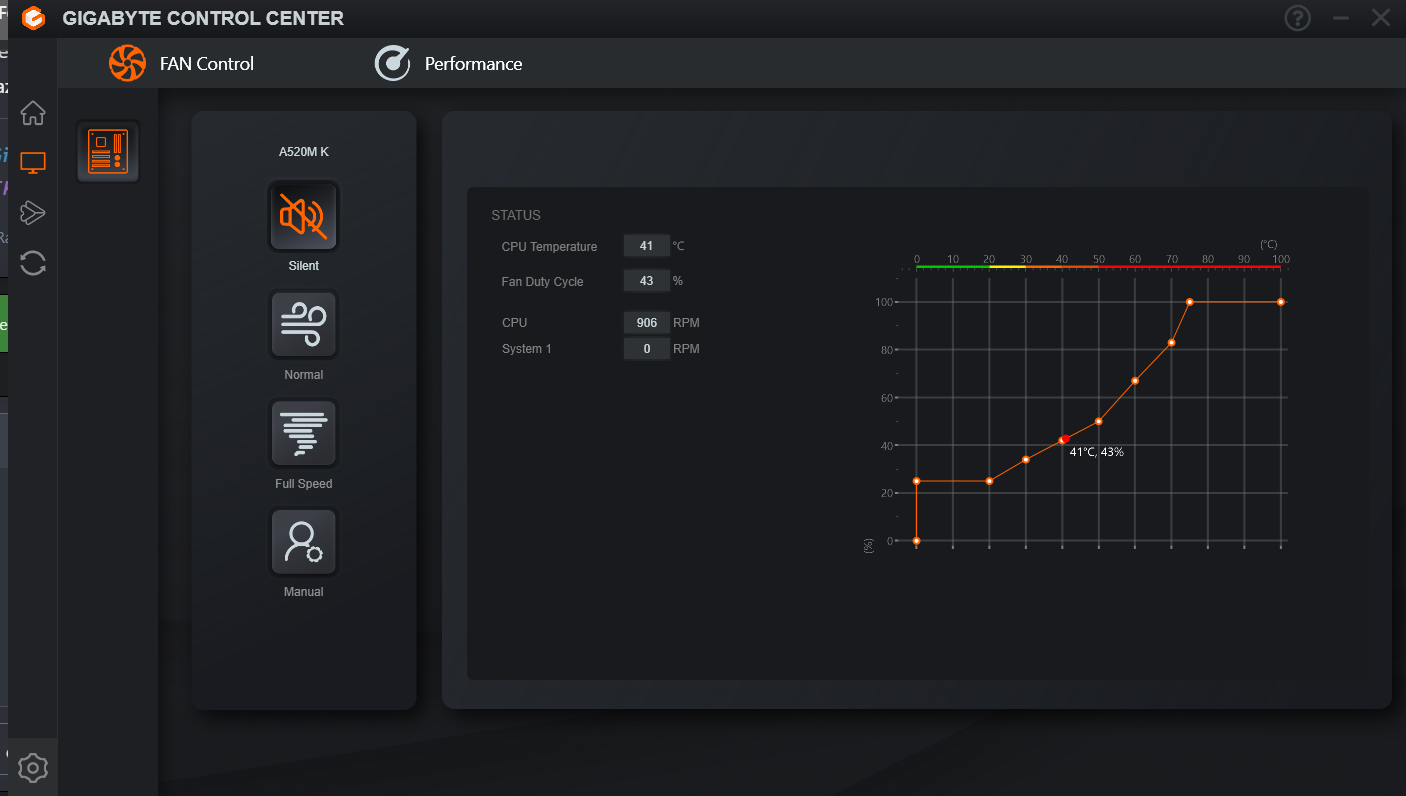Select the red current-temperature point on the curve
The width and height of the screenshot is (1406, 796).
1065,439
